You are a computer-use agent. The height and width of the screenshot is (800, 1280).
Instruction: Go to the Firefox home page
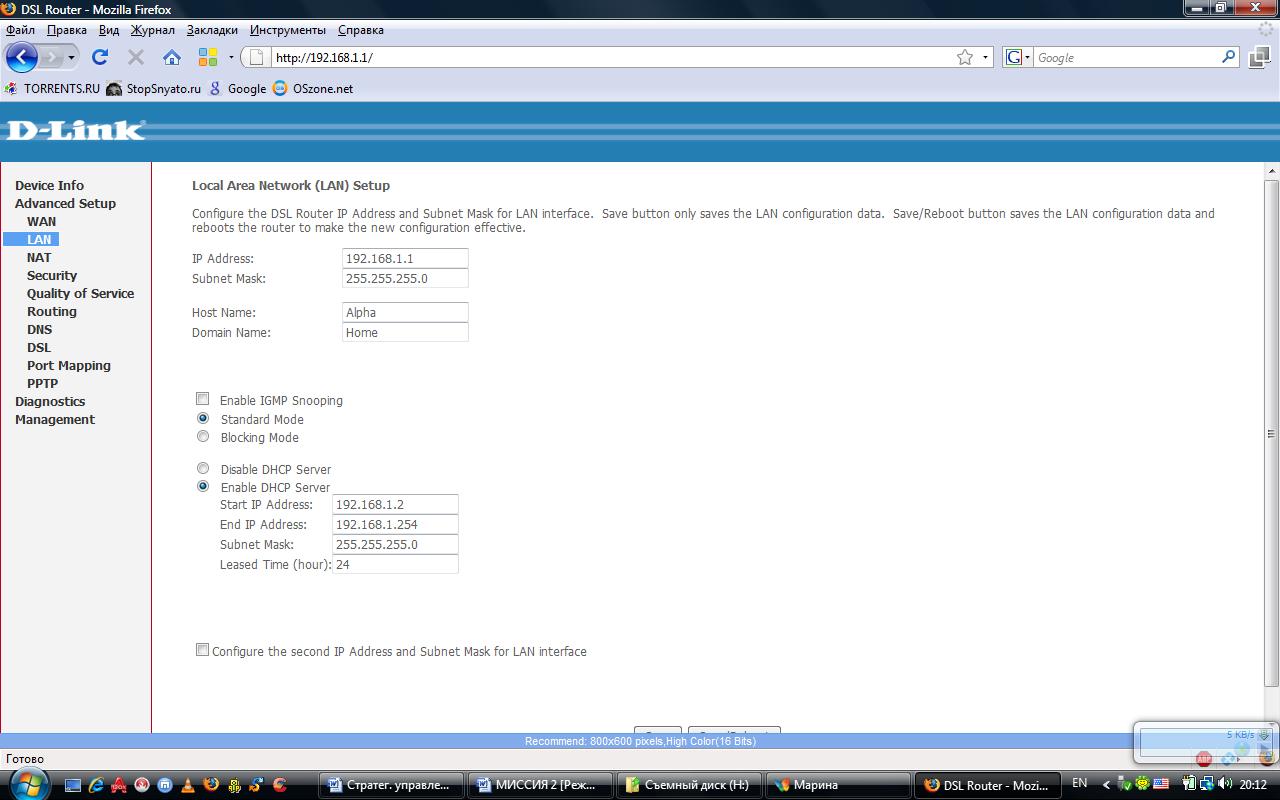[172, 57]
